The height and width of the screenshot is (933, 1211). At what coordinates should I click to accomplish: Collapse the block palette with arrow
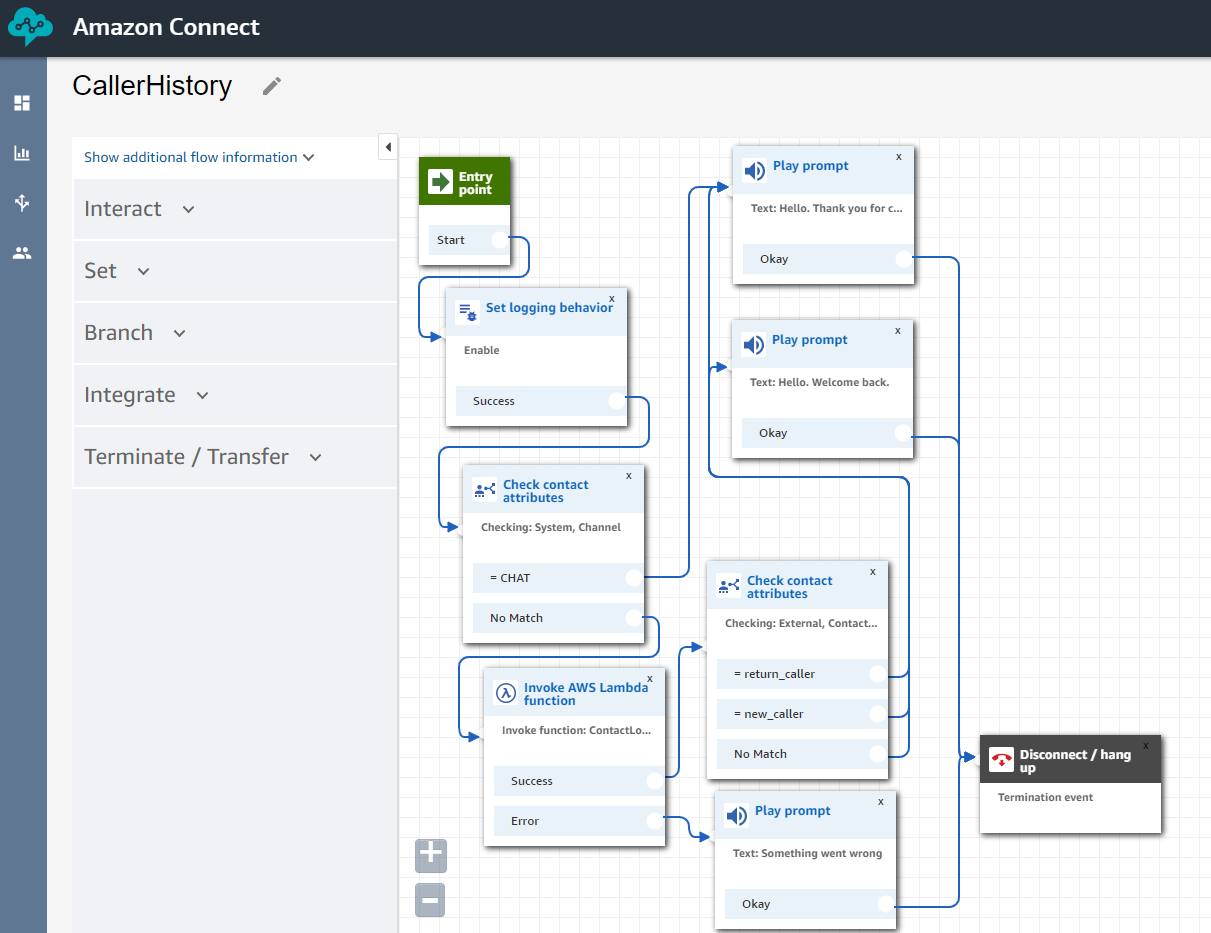tap(388, 147)
